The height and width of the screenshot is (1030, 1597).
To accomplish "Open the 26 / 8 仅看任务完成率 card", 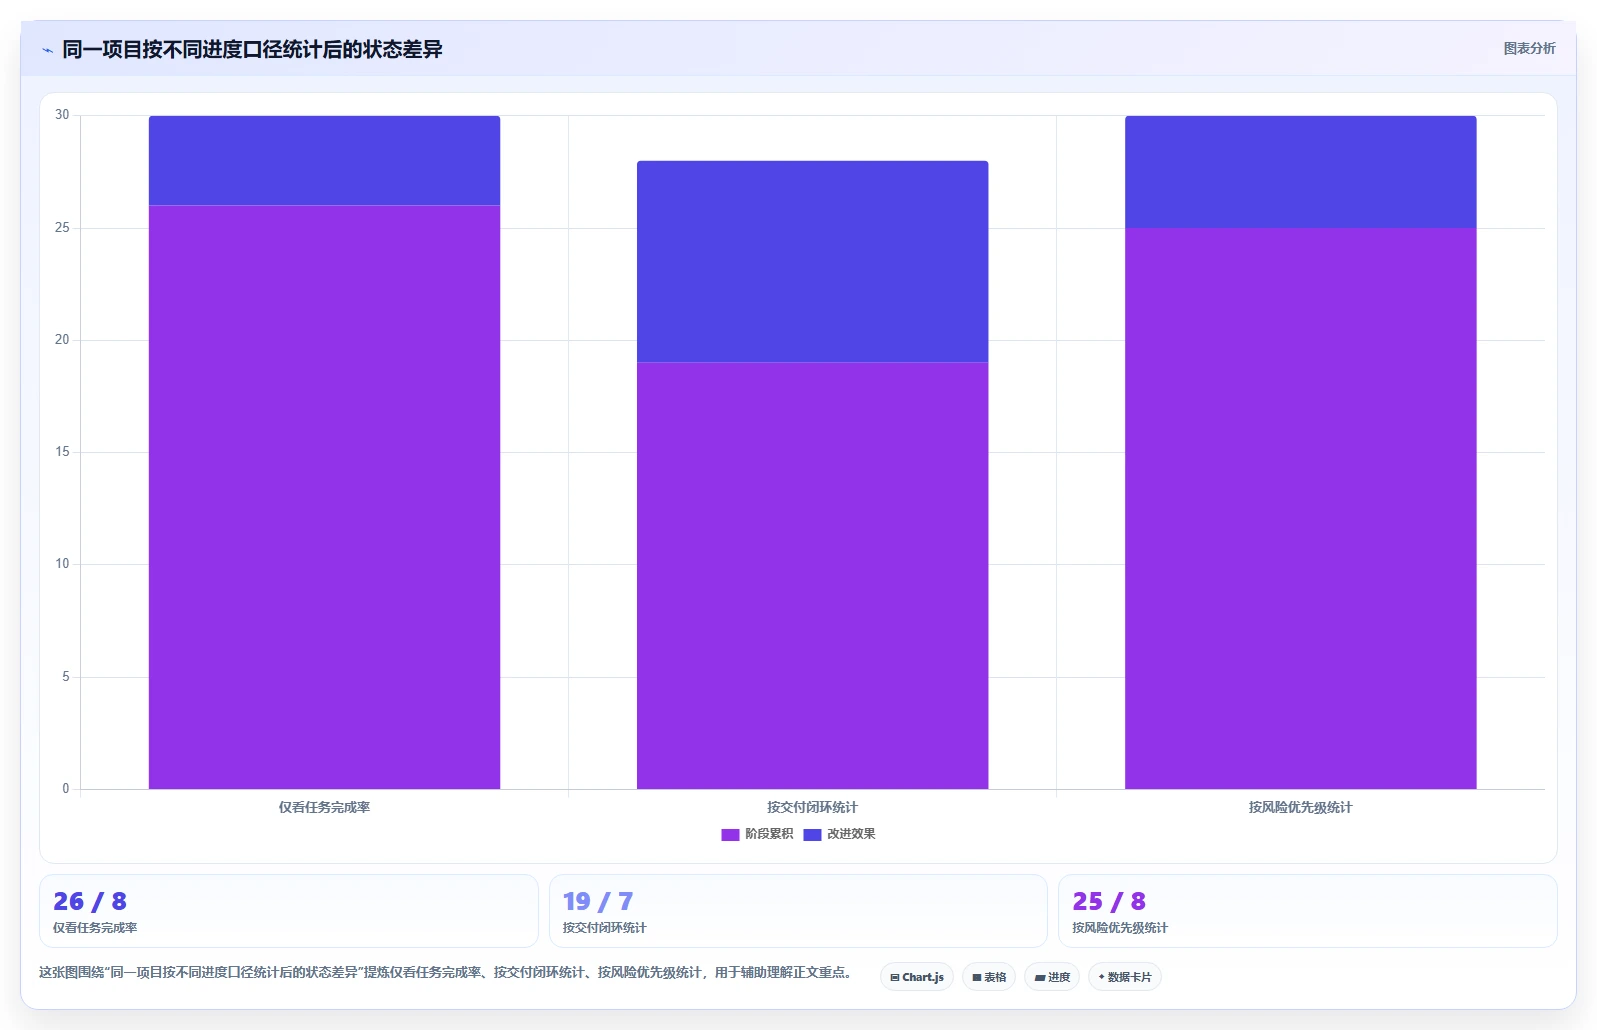I will coord(289,911).
